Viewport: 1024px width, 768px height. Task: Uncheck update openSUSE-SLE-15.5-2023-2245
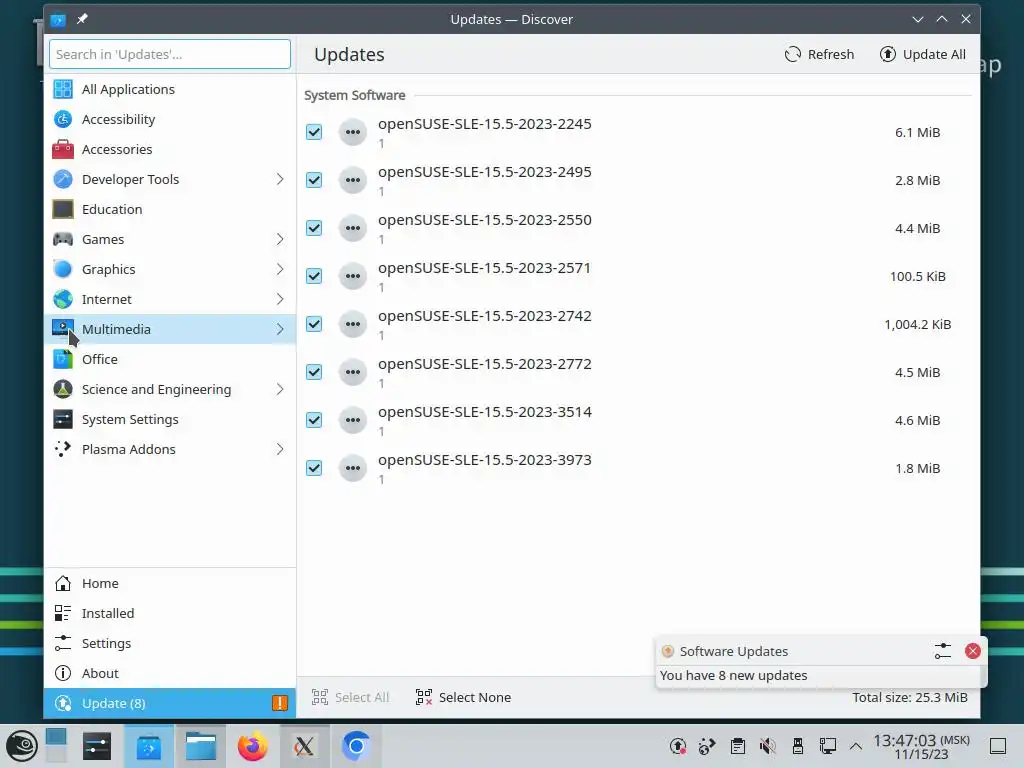314,133
